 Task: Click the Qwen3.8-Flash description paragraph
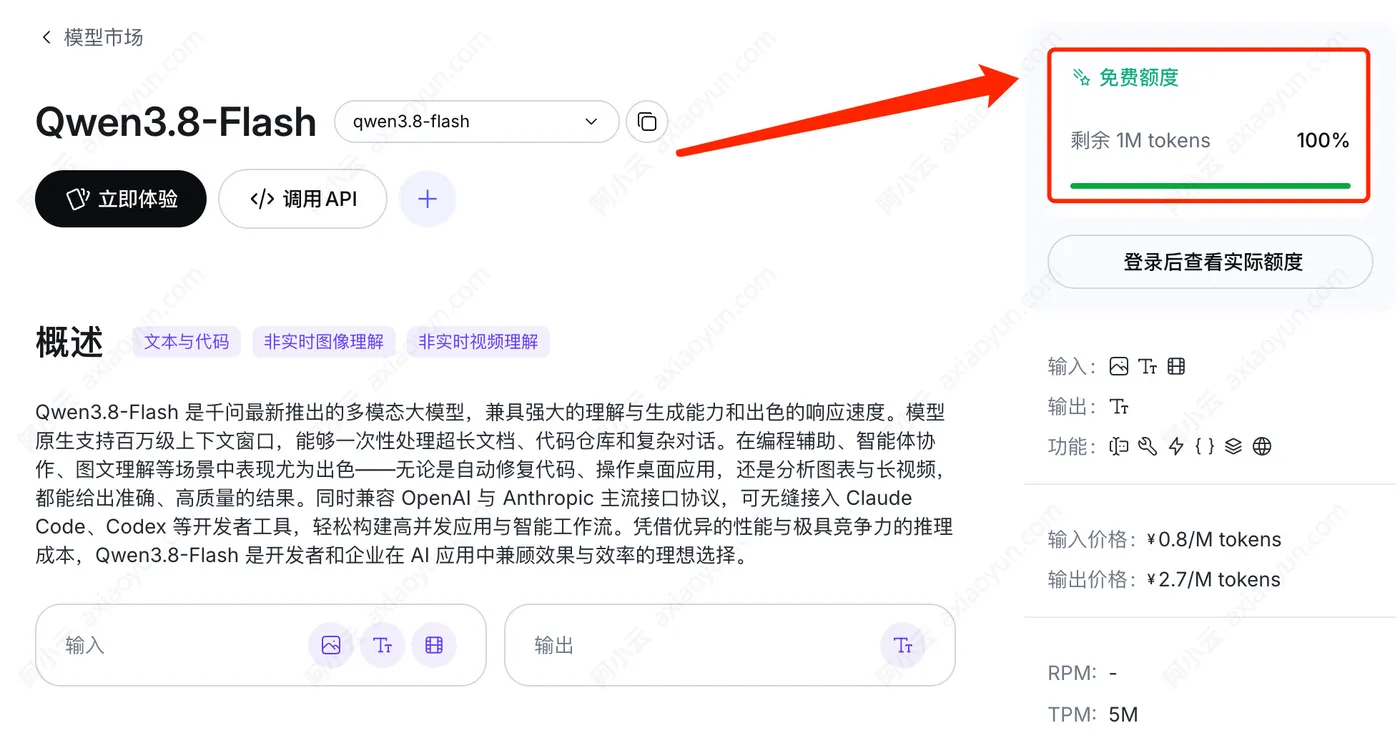(x=494, y=484)
